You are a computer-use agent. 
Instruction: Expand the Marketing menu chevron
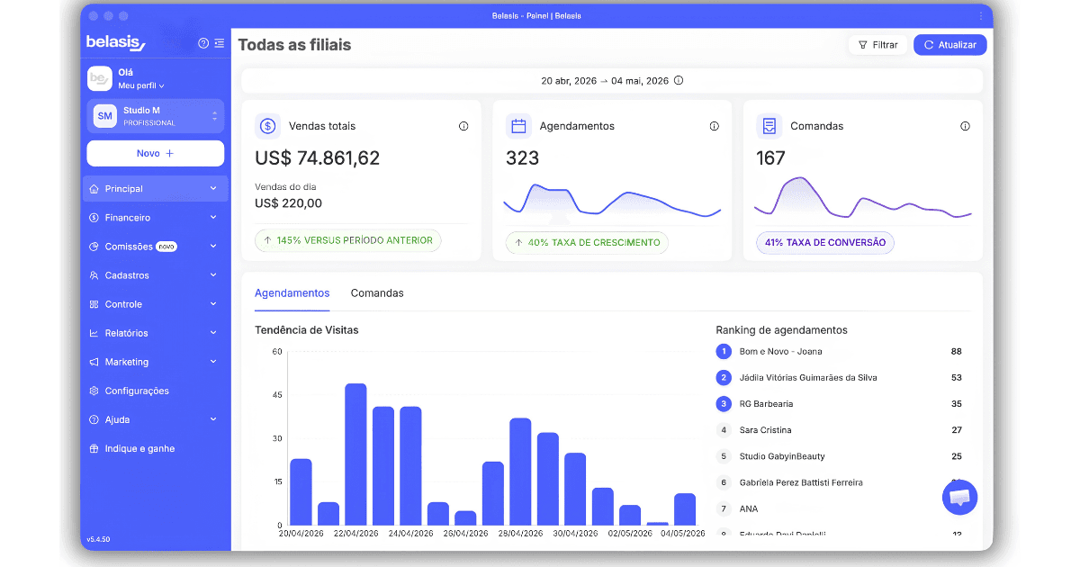click(x=214, y=362)
